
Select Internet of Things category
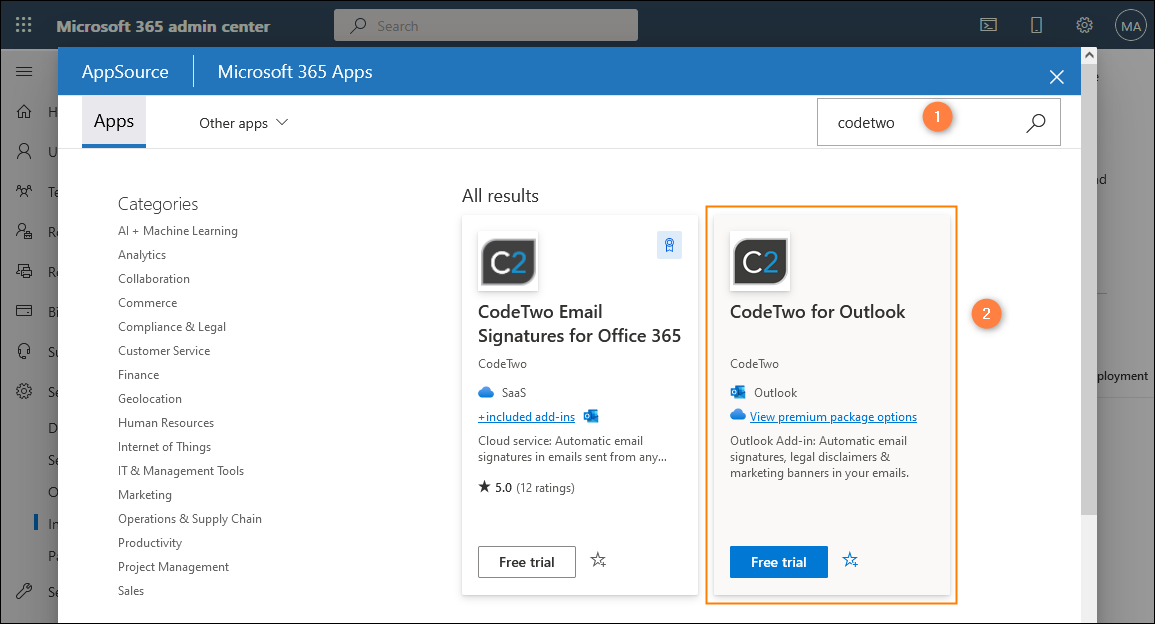coord(164,446)
